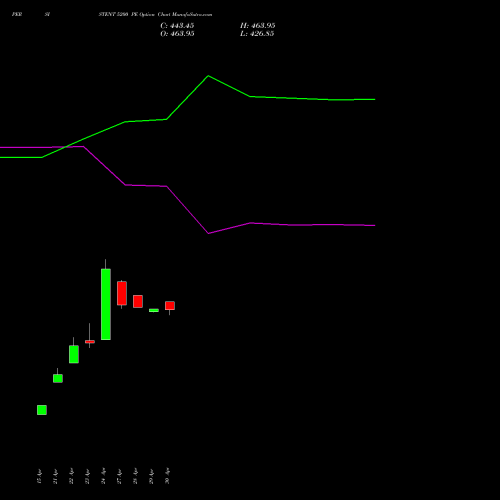Click the close value C: 443.45
The height and width of the screenshot is (500, 500).
point(177,26)
